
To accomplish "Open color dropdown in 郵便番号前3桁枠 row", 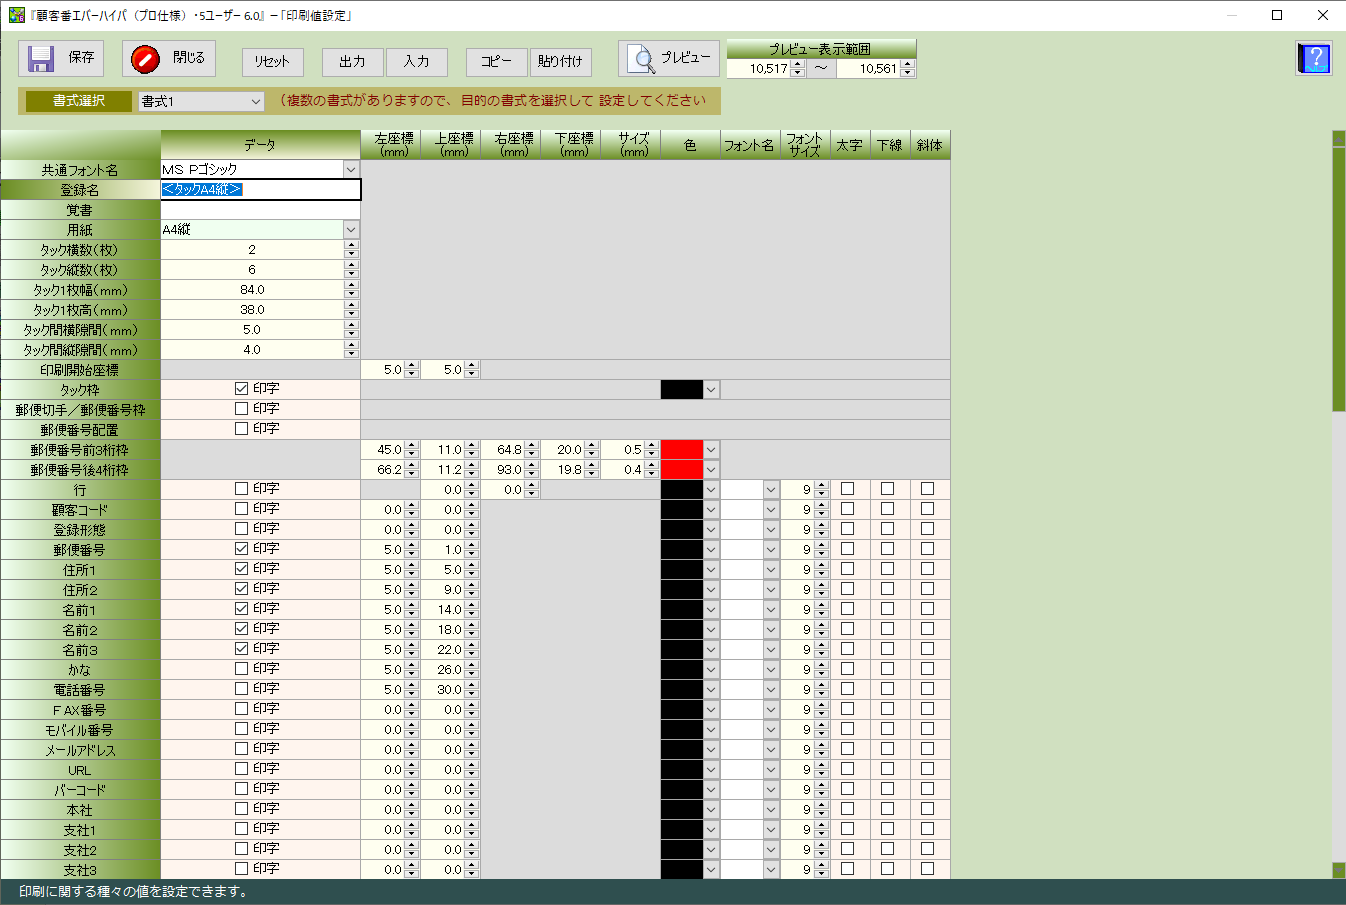I will (711, 450).
